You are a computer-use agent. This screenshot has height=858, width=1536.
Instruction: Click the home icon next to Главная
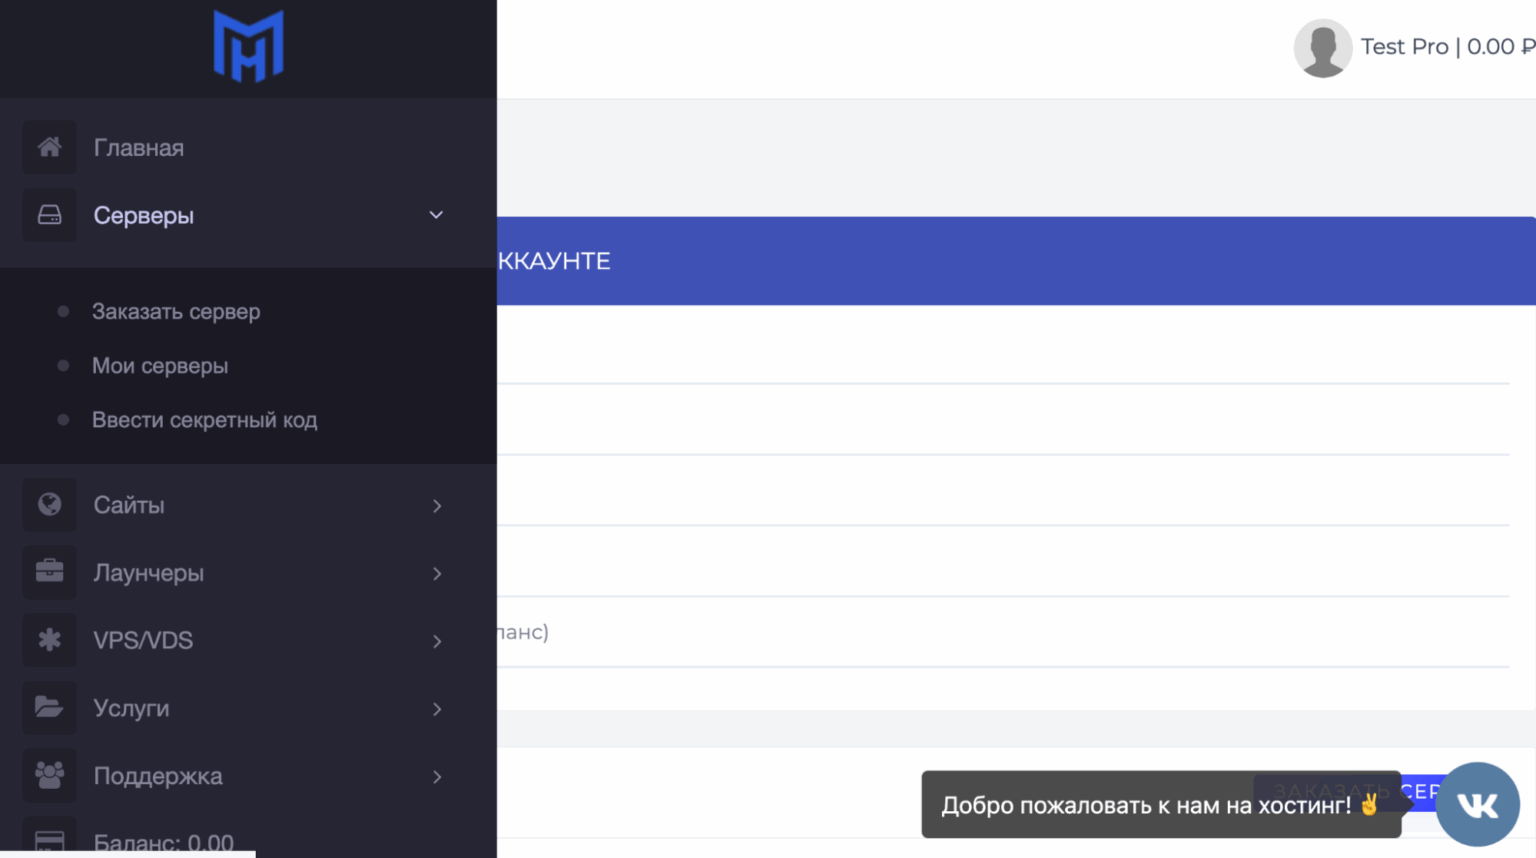pos(49,146)
